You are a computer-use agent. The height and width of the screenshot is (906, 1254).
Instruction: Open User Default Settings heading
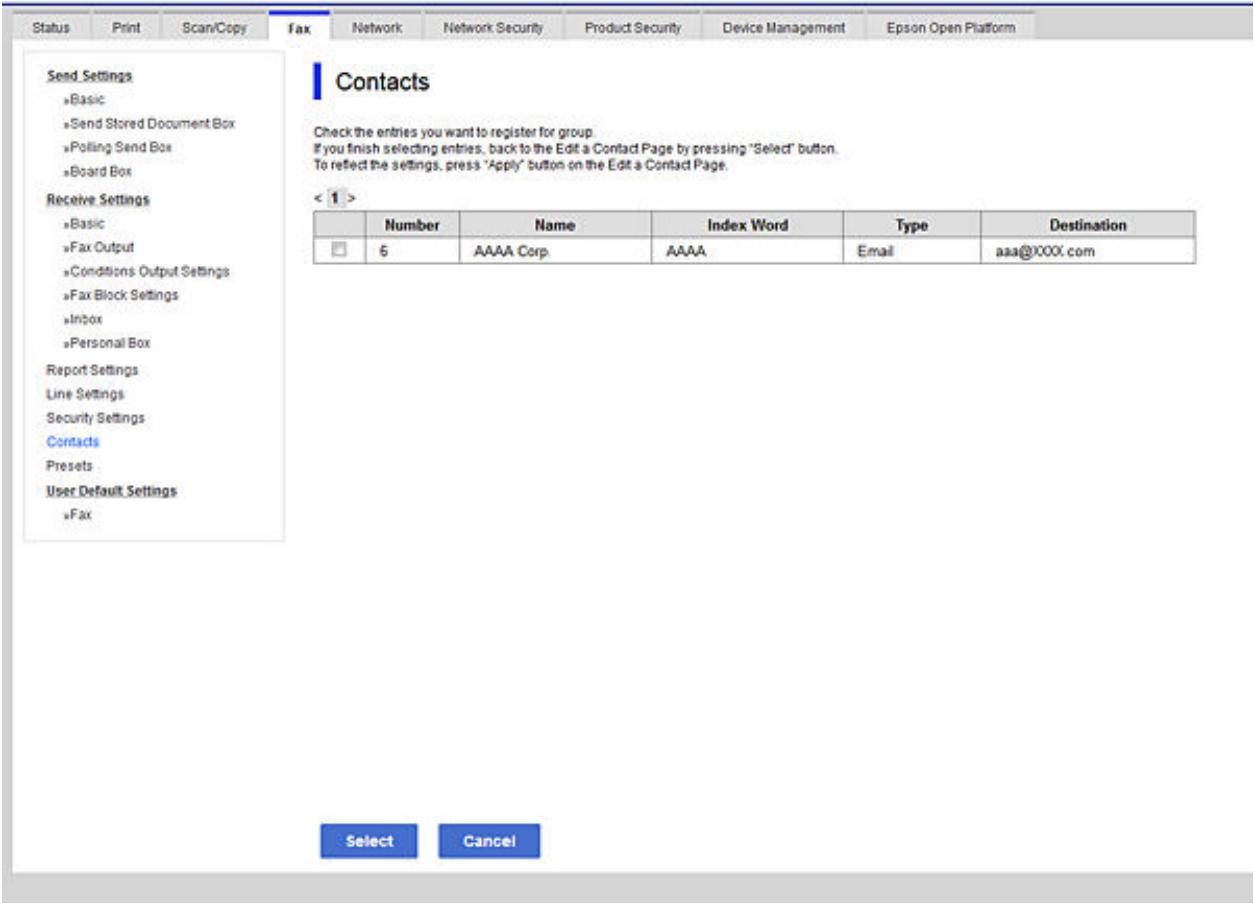coord(111,491)
